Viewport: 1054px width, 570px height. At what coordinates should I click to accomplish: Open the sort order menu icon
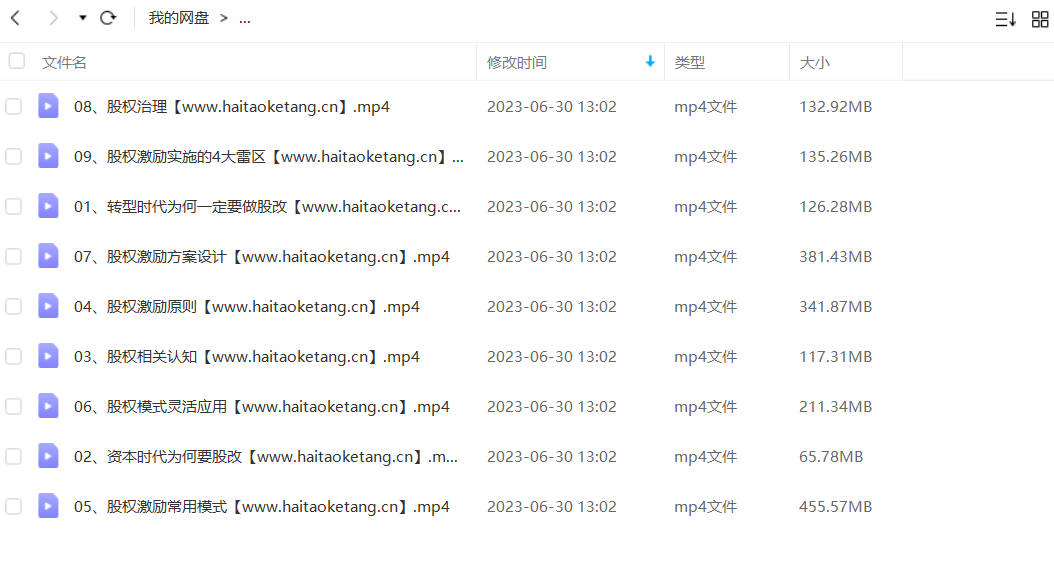point(1006,19)
